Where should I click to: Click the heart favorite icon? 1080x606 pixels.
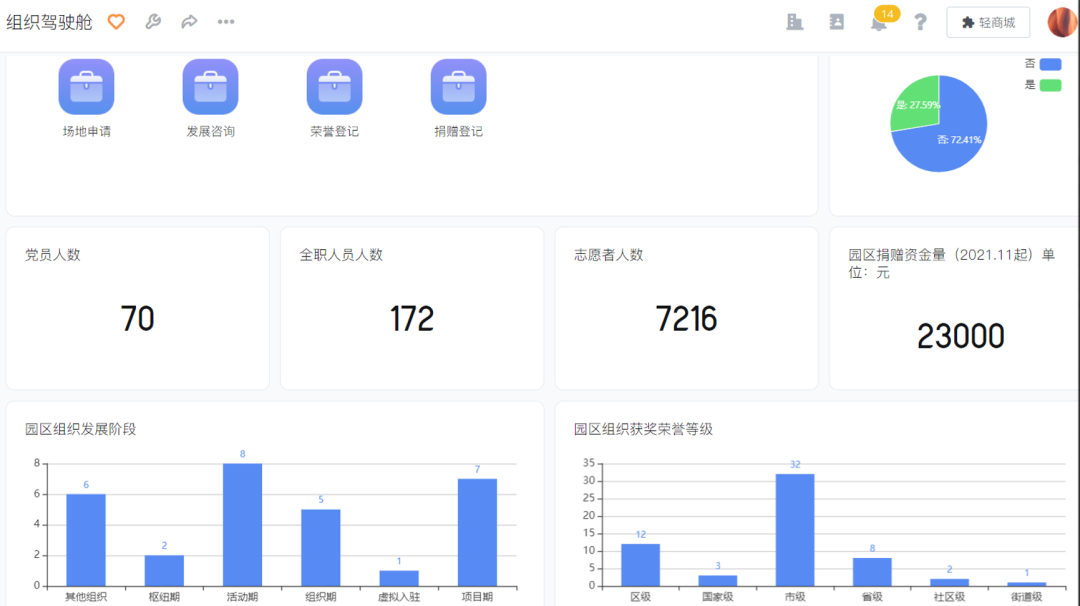click(x=116, y=22)
